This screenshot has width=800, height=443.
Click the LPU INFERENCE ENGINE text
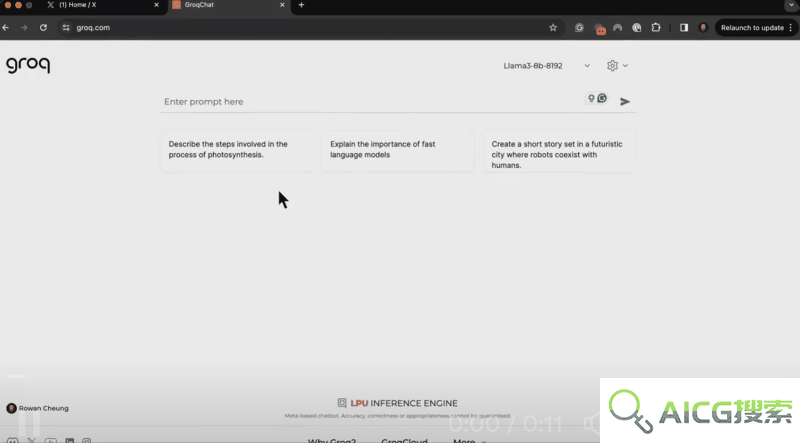[404, 403]
